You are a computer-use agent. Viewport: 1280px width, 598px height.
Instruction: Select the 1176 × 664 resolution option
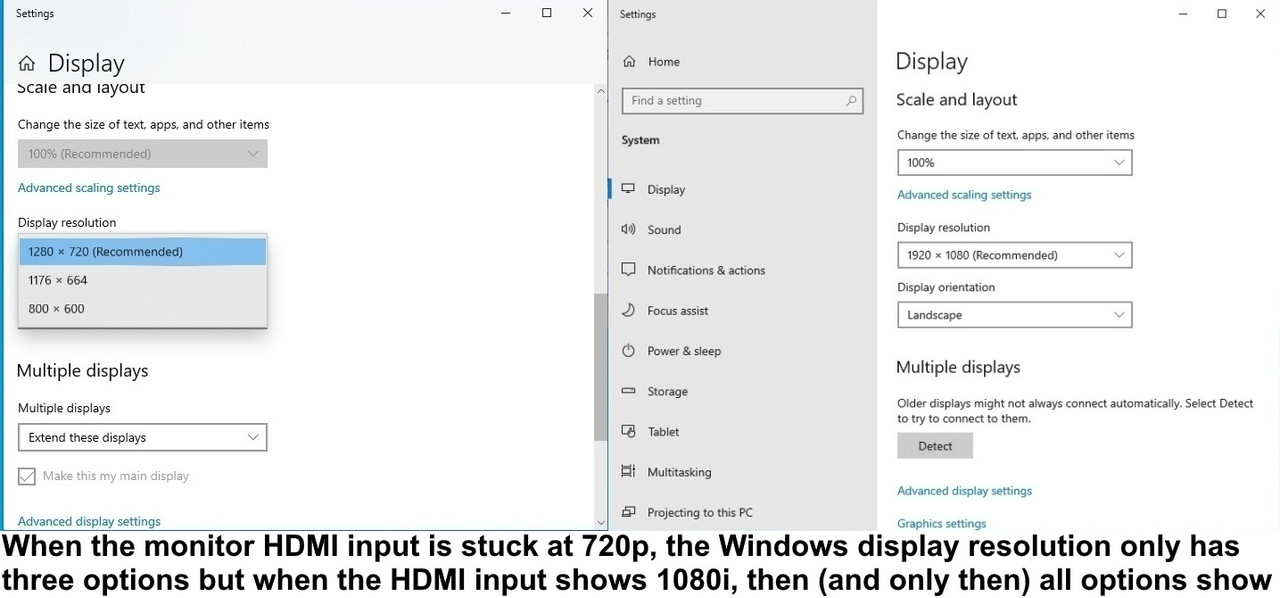click(142, 280)
